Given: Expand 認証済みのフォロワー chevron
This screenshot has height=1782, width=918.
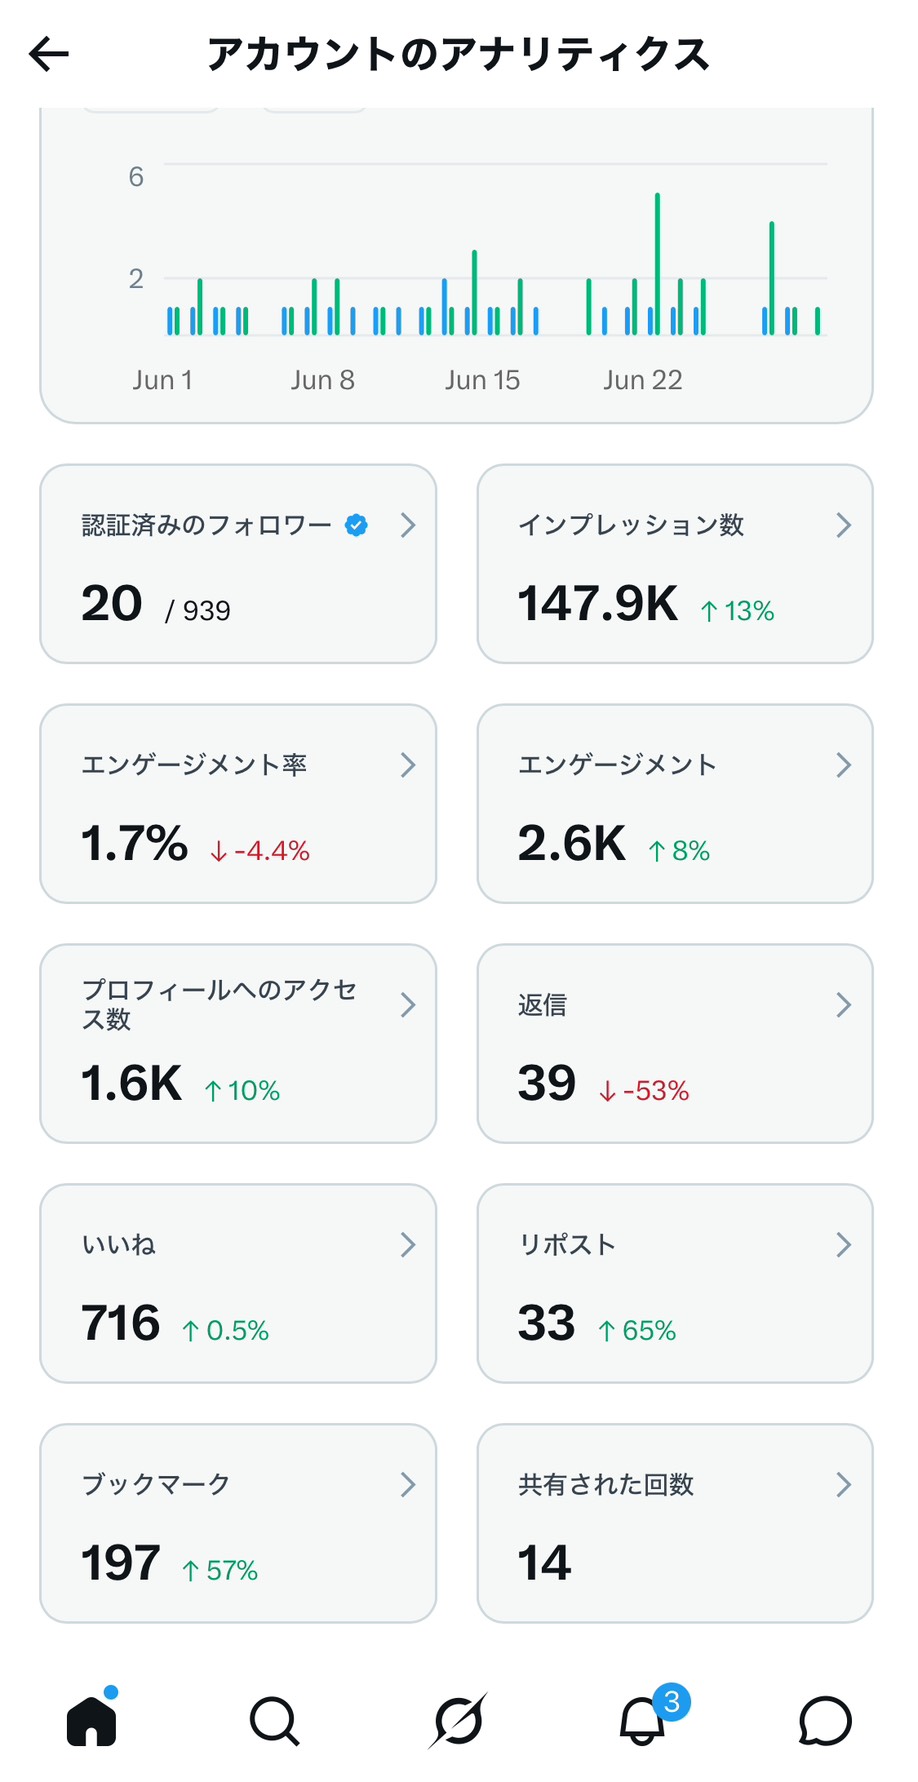Looking at the screenshot, I should click(x=407, y=525).
